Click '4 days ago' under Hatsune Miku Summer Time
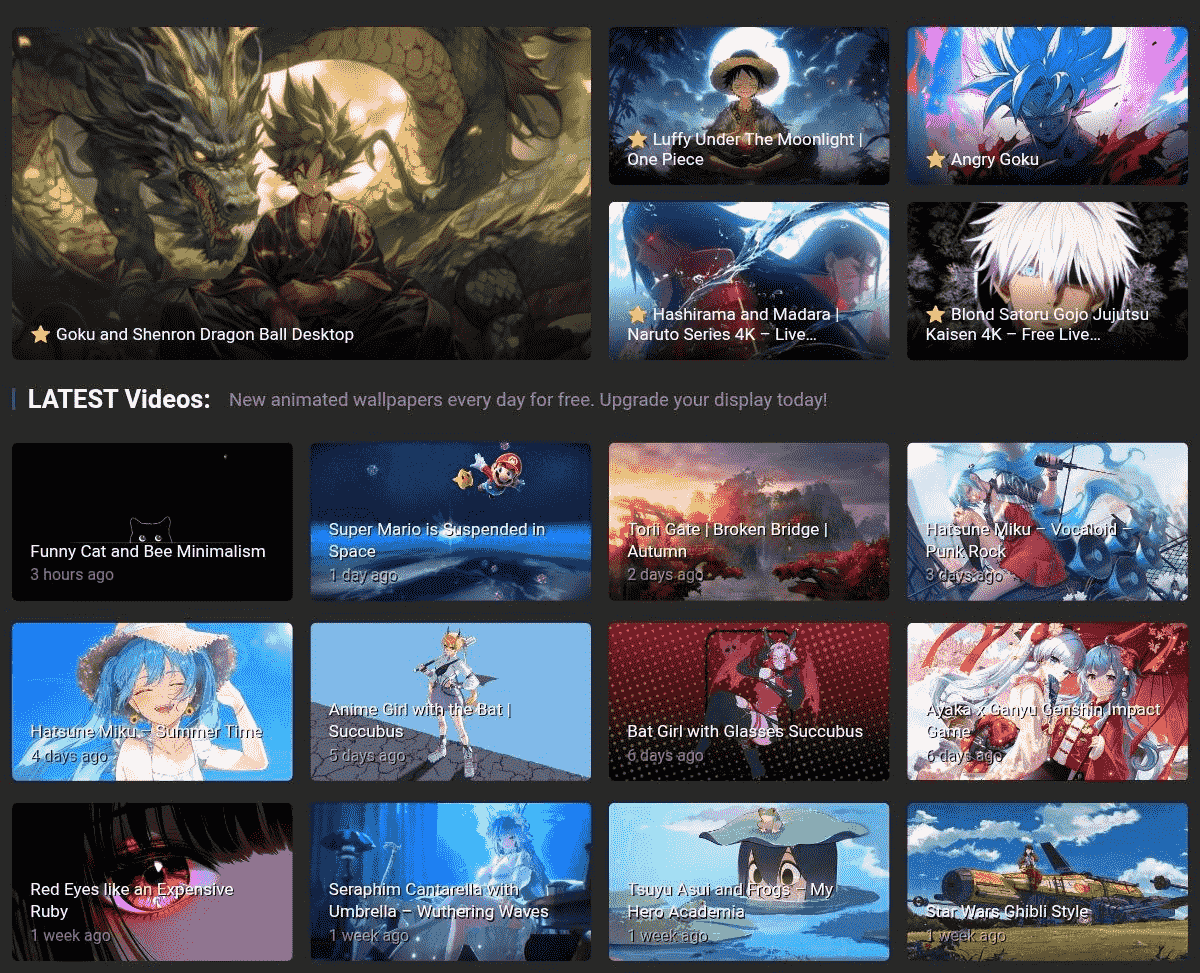 (x=69, y=755)
